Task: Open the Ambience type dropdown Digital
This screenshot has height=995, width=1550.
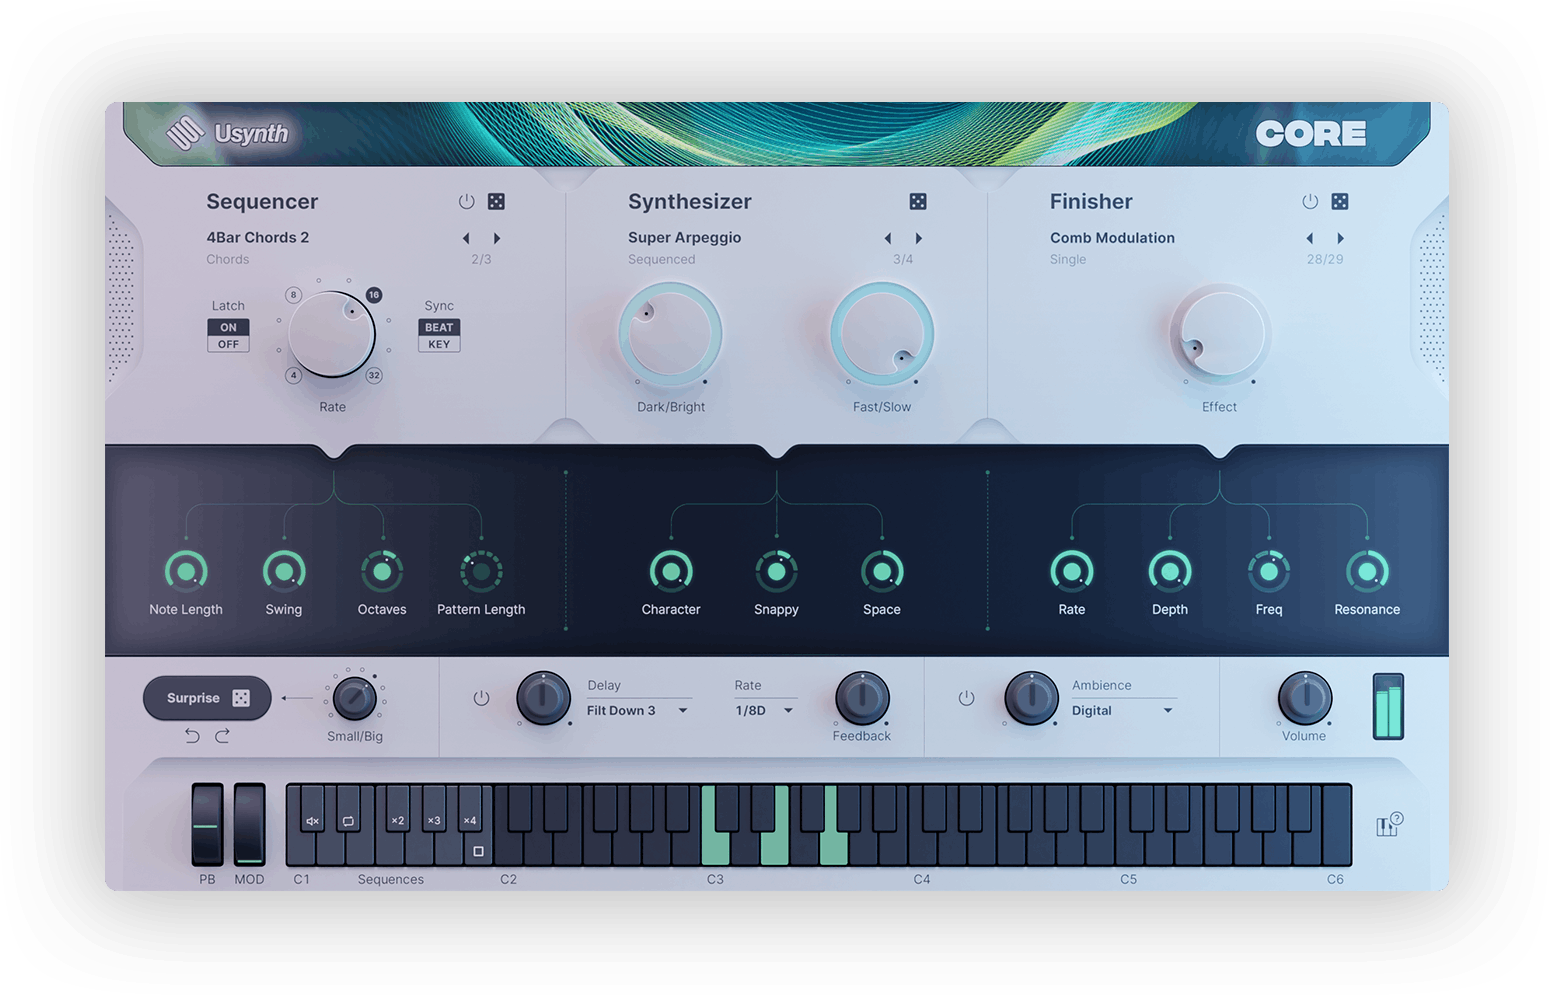Action: [x=1123, y=710]
